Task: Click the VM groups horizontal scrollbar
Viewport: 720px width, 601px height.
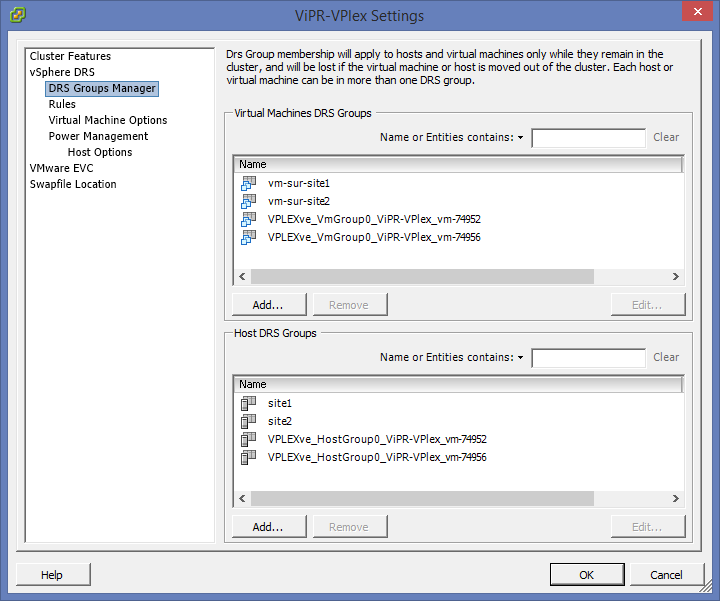Action: (x=422, y=277)
